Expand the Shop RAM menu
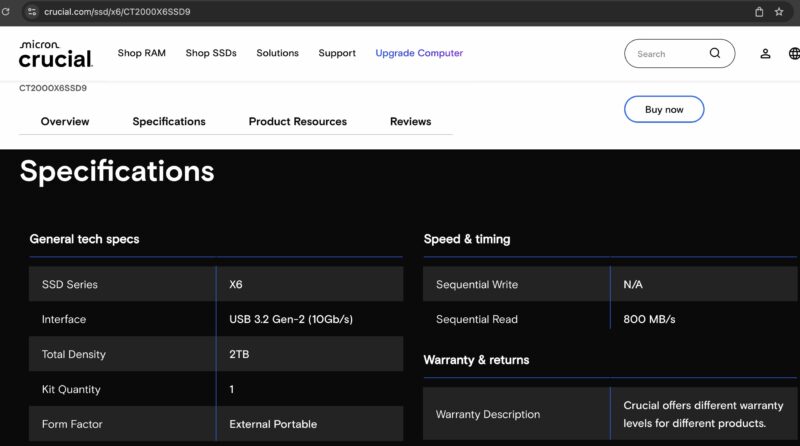800x446 pixels. point(141,53)
